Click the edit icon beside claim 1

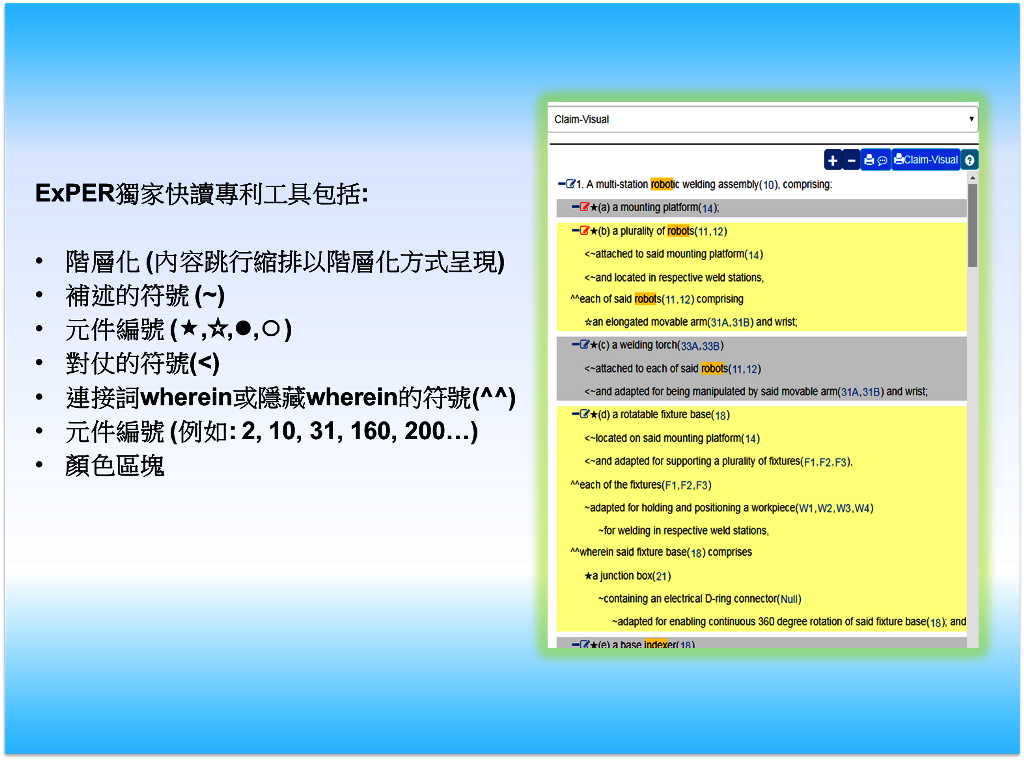click(x=571, y=184)
